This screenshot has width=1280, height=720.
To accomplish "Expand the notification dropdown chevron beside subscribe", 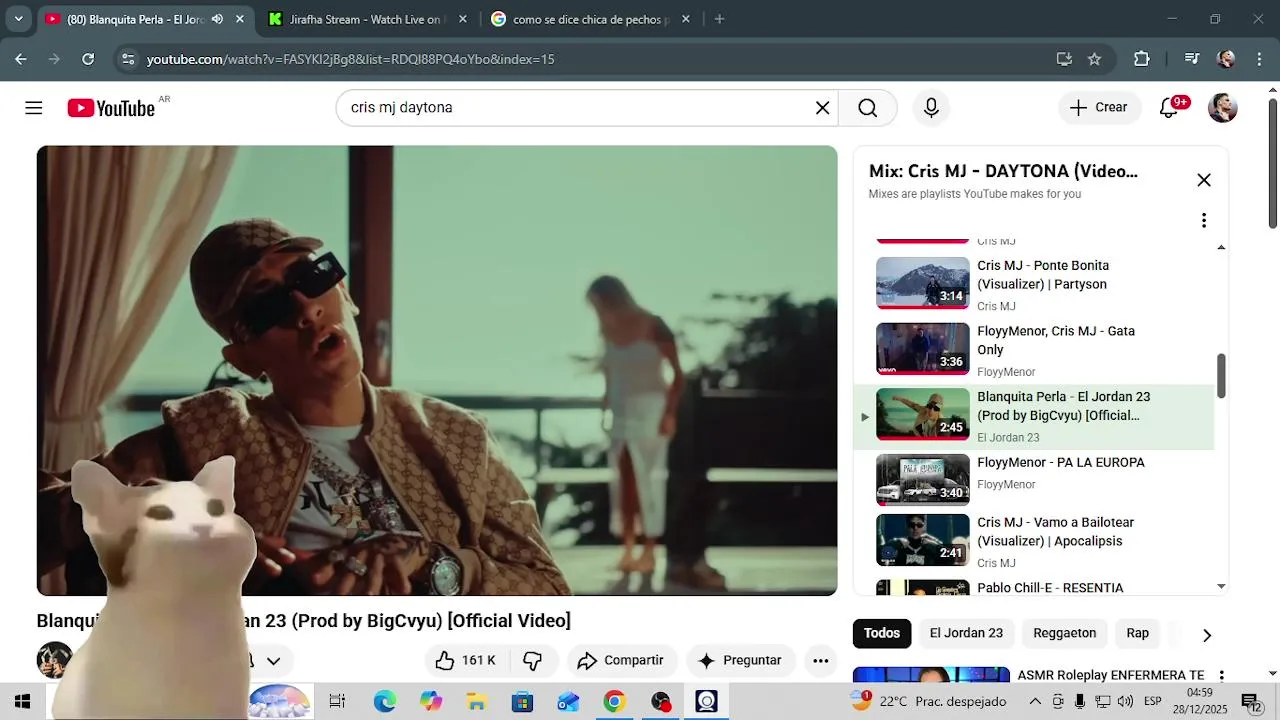I will [x=273, y=661].
